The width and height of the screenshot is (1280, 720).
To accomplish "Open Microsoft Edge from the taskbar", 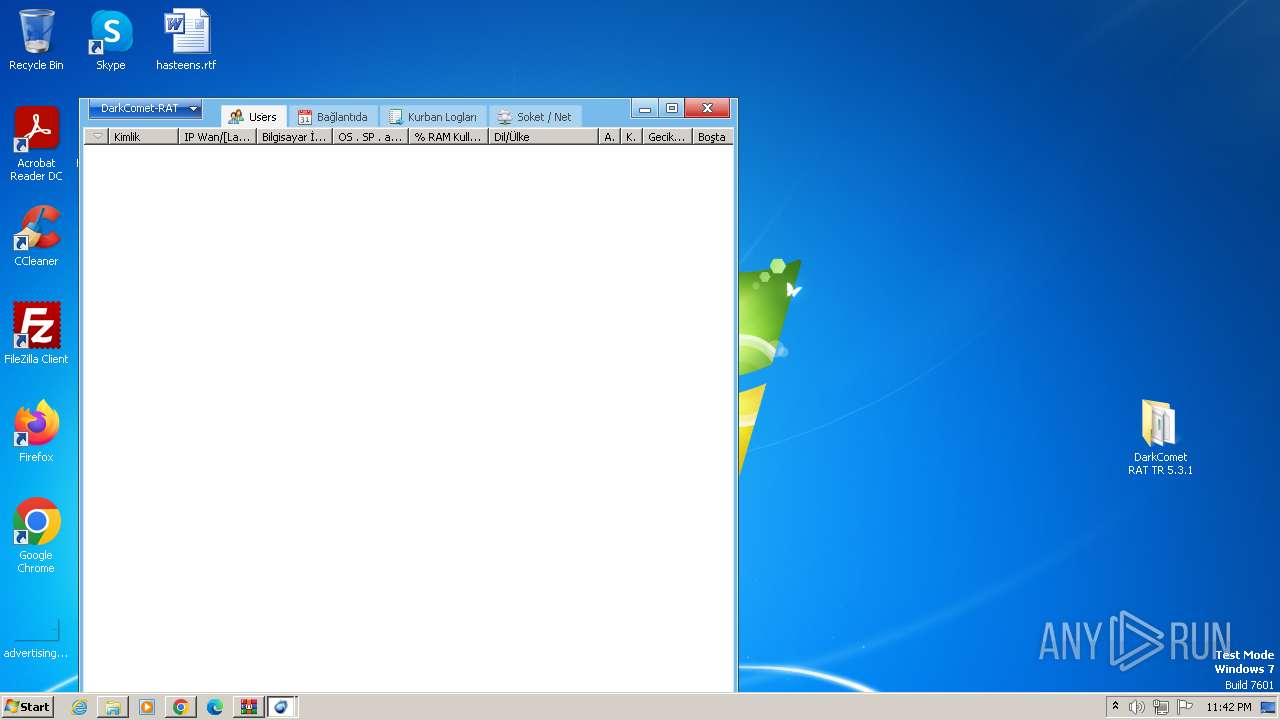I will pos(215,707).
